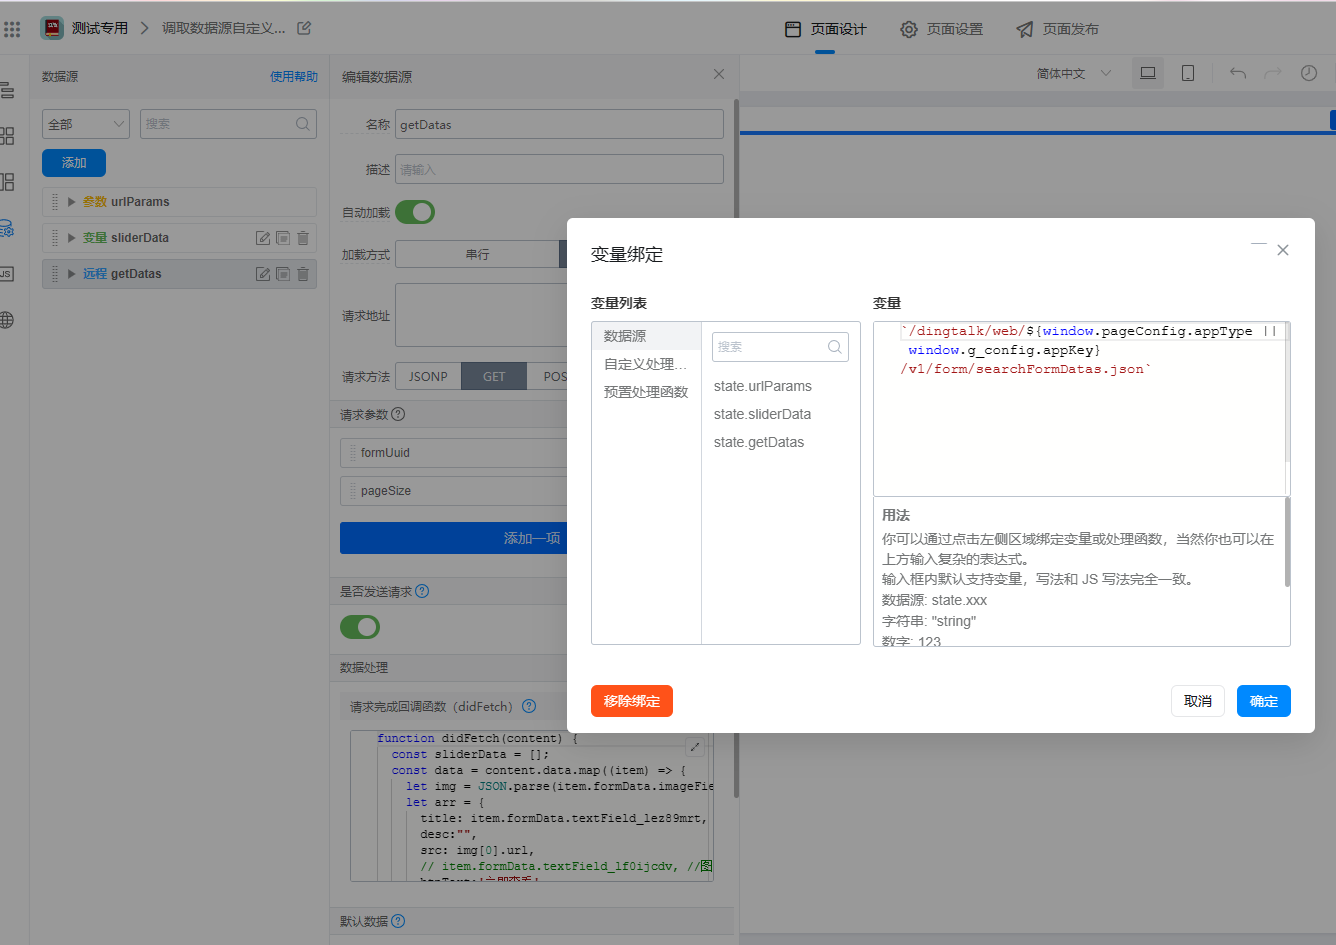Switch to the 页面设置 tab
The image size is (1336, 945).
[x=942, y=29]
